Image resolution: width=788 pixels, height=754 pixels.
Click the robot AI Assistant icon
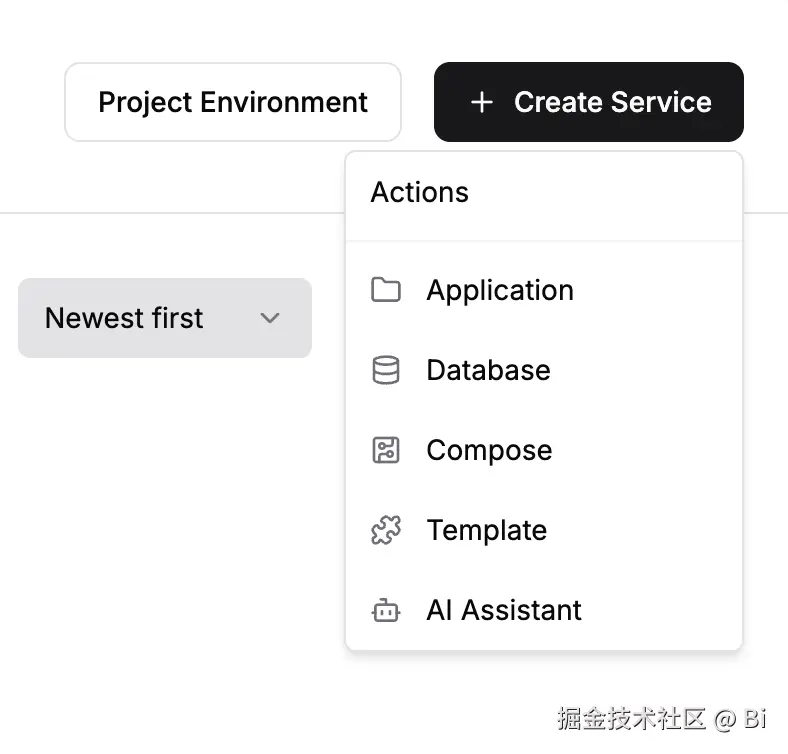pyautogui.click(x=386, y=610)
